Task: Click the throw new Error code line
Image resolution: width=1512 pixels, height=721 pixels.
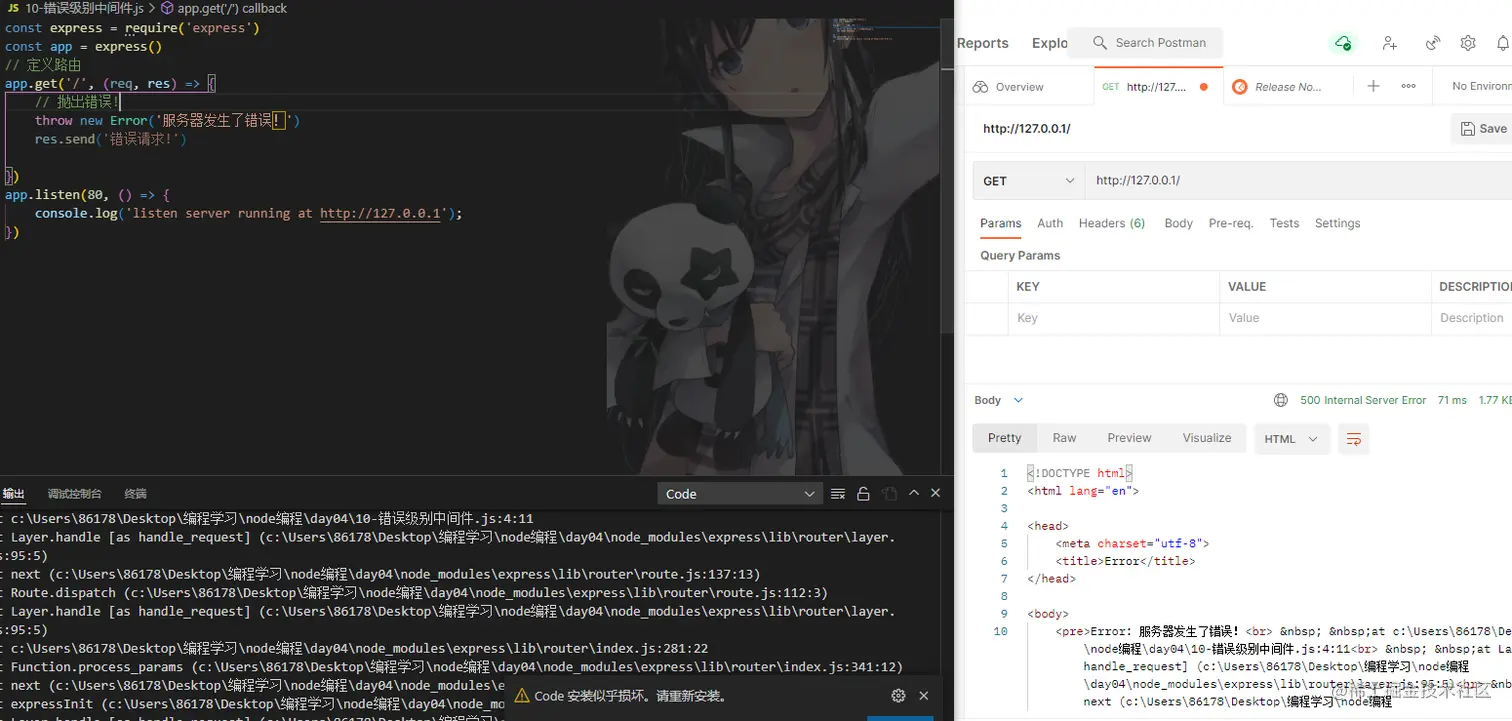Action: (x=167, y=120)
